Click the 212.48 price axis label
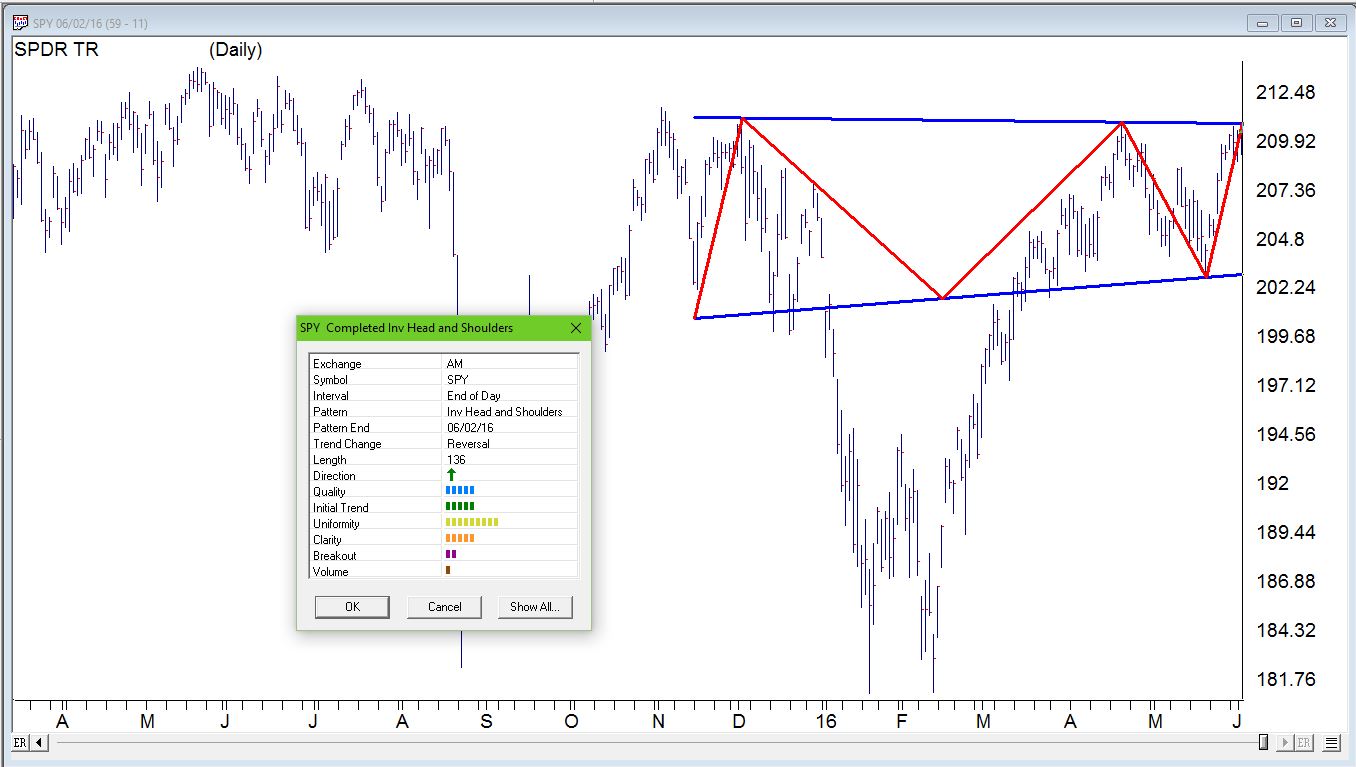Screen dimensions: 1356x767 coord(1286,93)
